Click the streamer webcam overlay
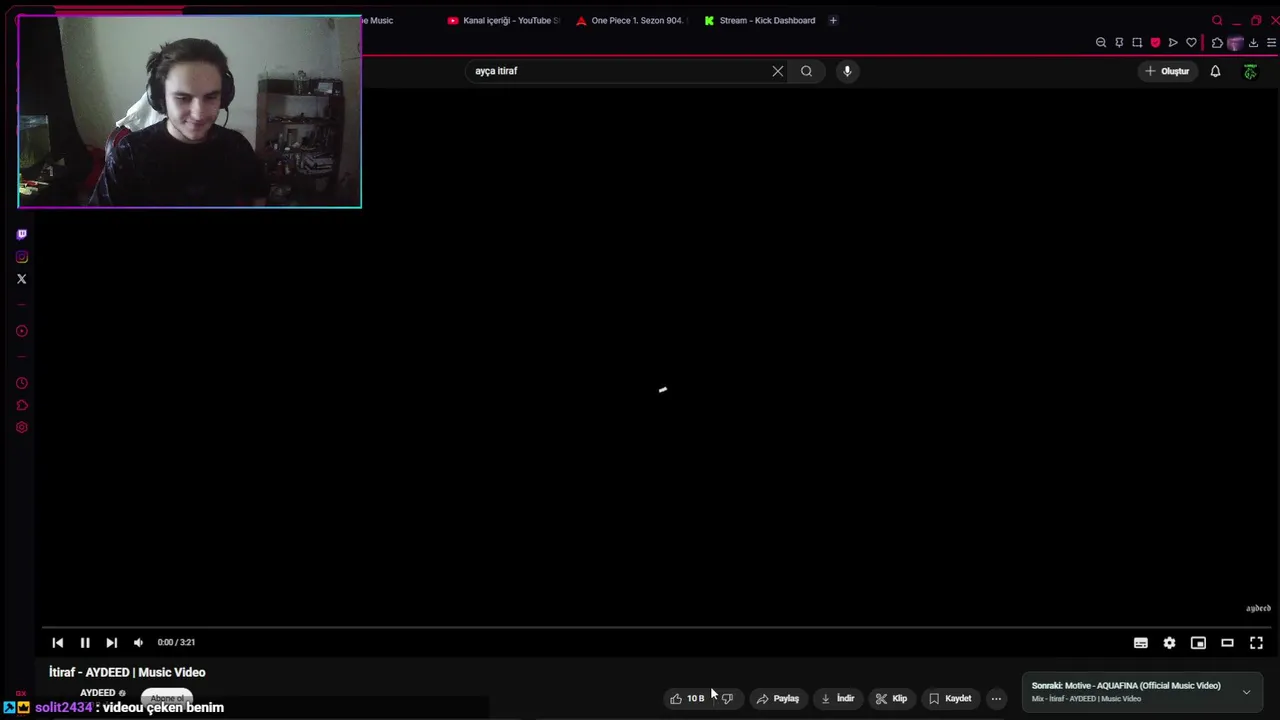Image resolution: width=1280 pixels, height=720 pixels. click(189, 111)
